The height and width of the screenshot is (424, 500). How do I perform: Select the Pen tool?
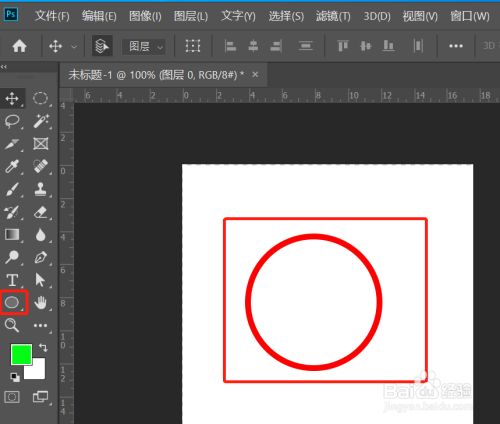tap(40, 257)
